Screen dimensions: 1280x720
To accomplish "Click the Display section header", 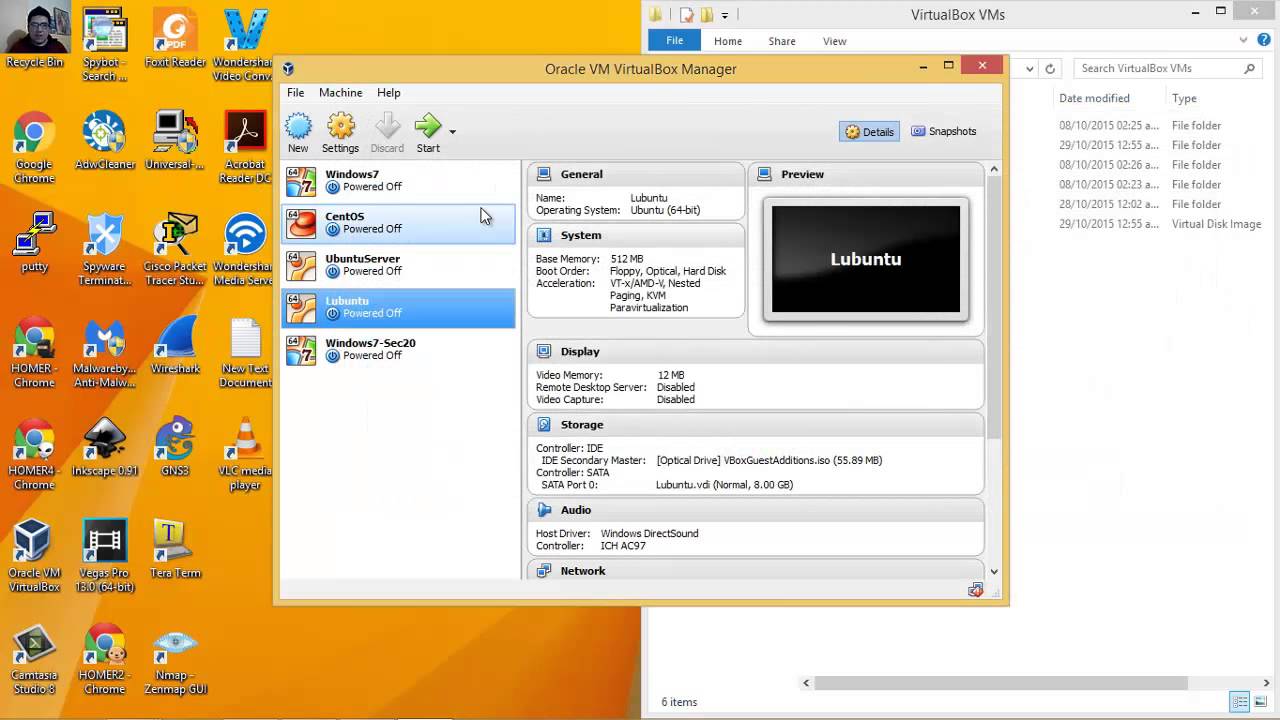I will point(756,351).
